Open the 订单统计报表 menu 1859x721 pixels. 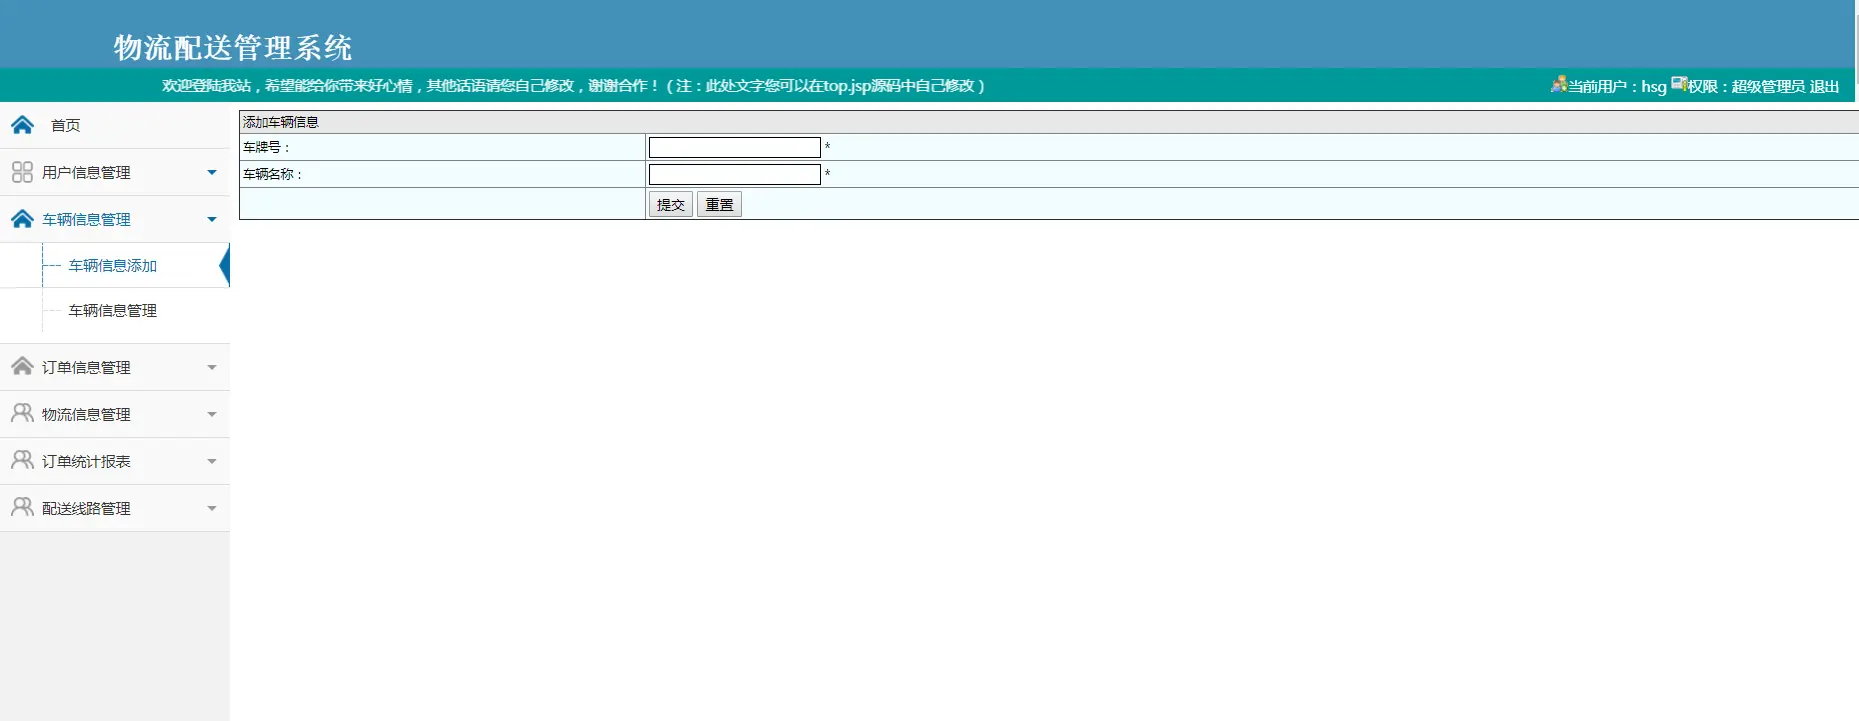pyautogui.click(x=115, y=461)
